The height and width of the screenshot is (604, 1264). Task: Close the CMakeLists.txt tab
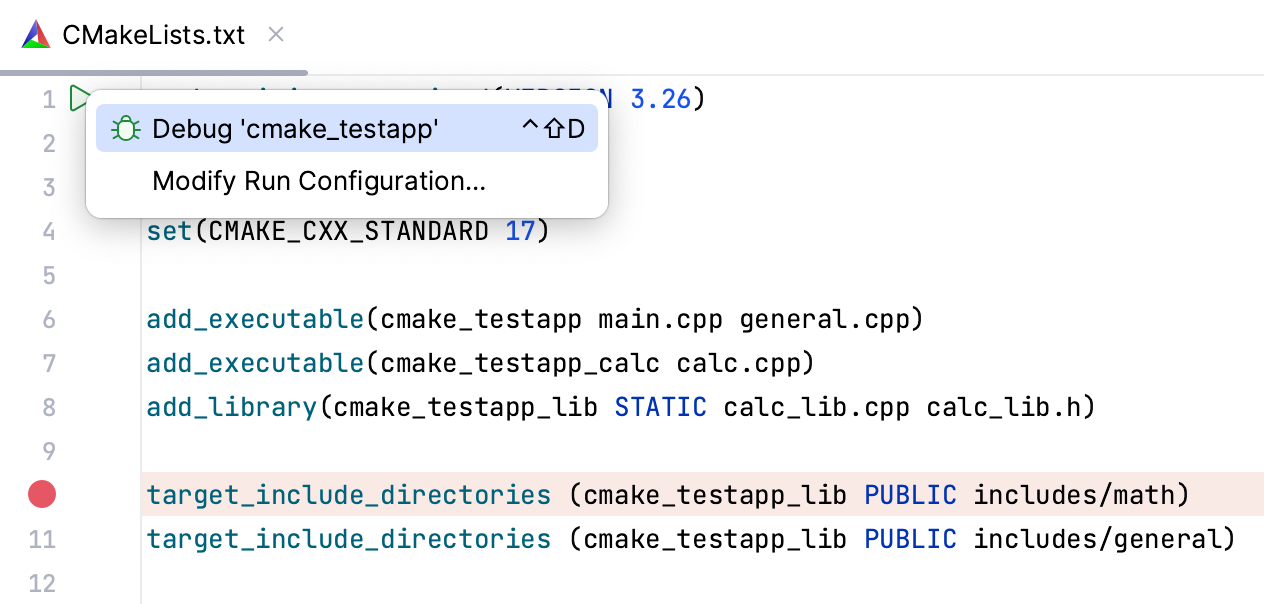[275, 34]
